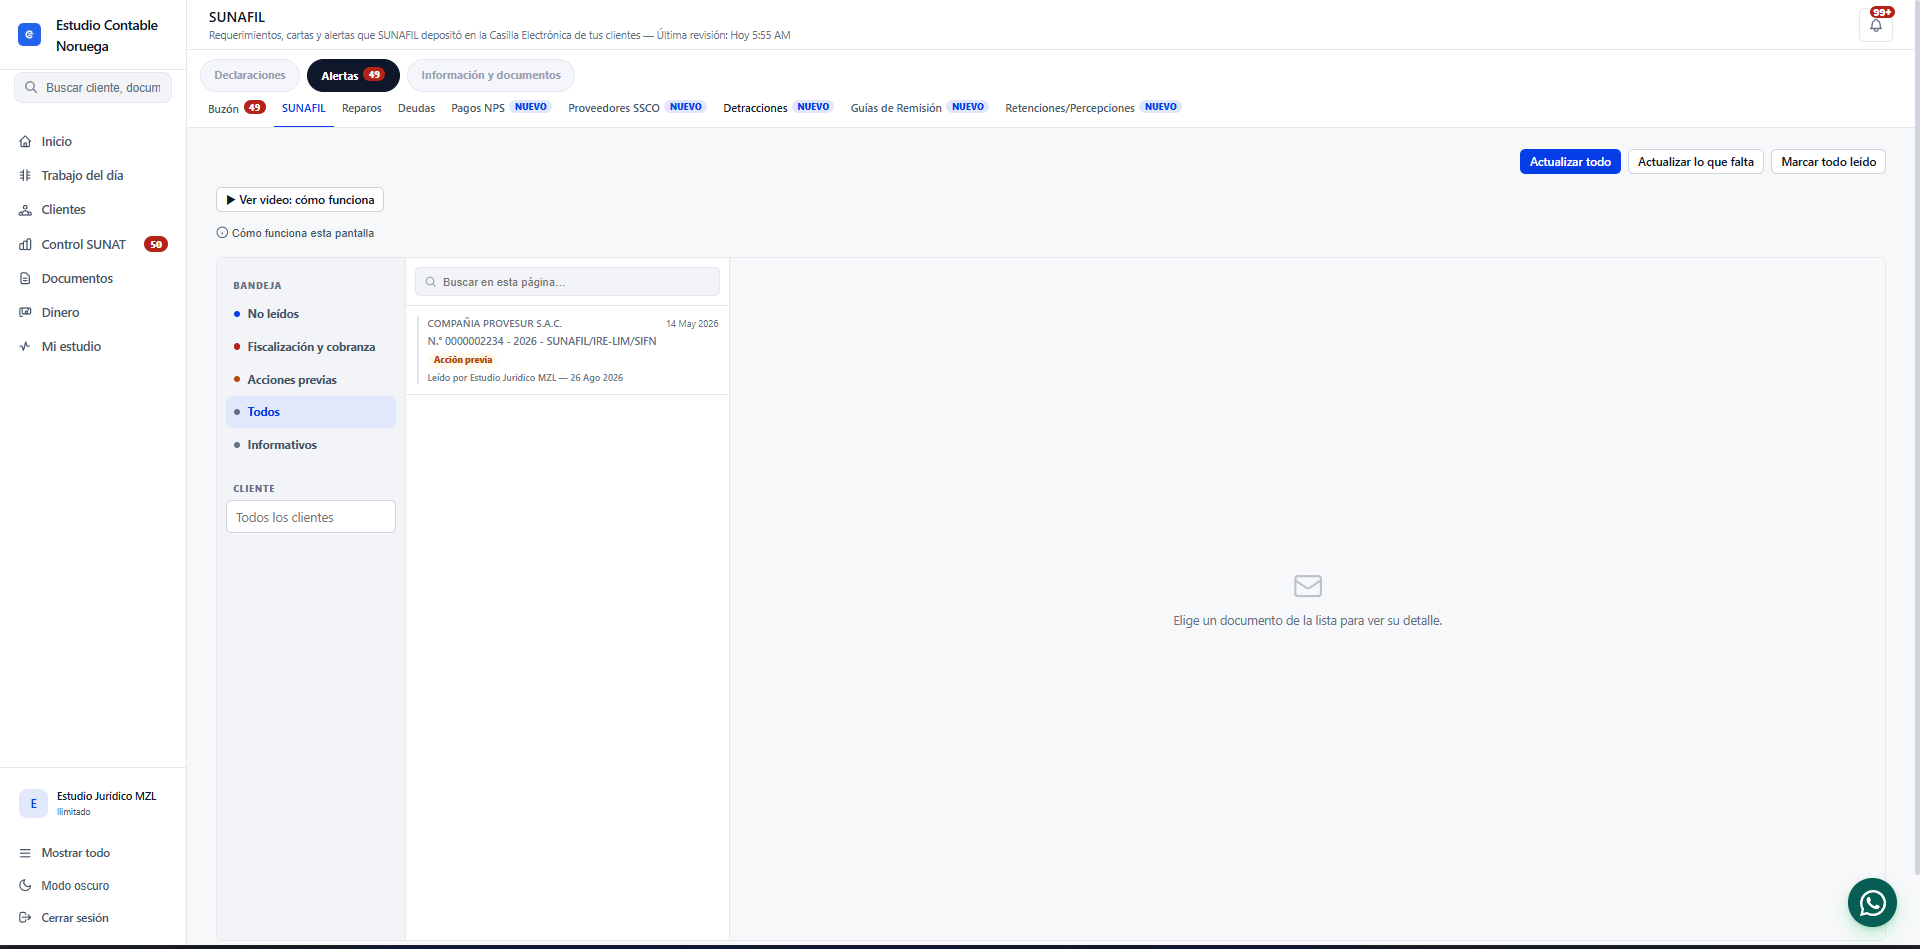Viewport: 1920px width, 949px height.
Task: Click Marcar todo leído button
Action: [x=1828, y=162]
